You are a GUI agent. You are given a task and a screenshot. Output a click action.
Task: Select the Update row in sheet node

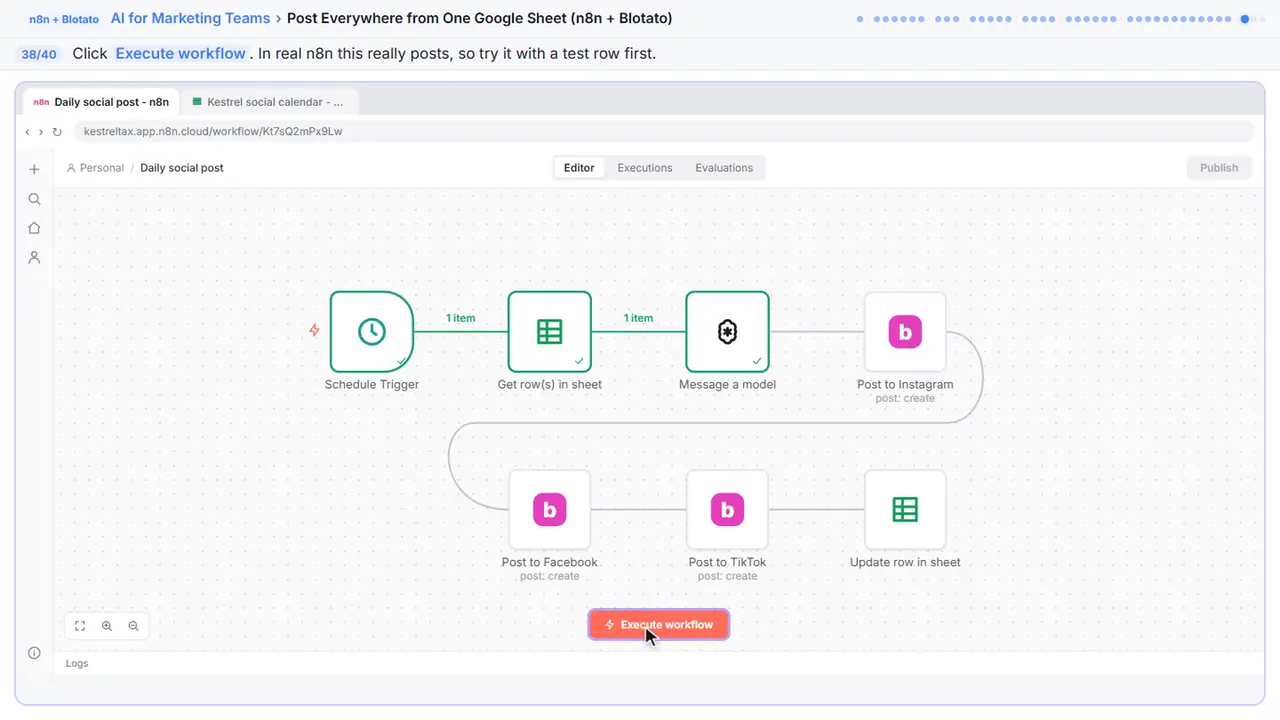click(905, 510)
